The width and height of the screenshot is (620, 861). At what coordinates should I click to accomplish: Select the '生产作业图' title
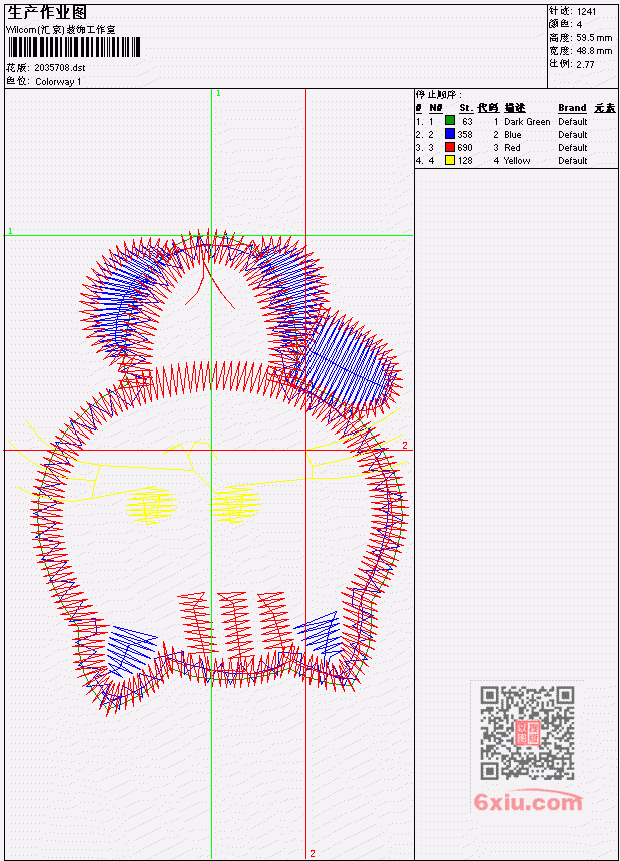(x=47, y=12)
